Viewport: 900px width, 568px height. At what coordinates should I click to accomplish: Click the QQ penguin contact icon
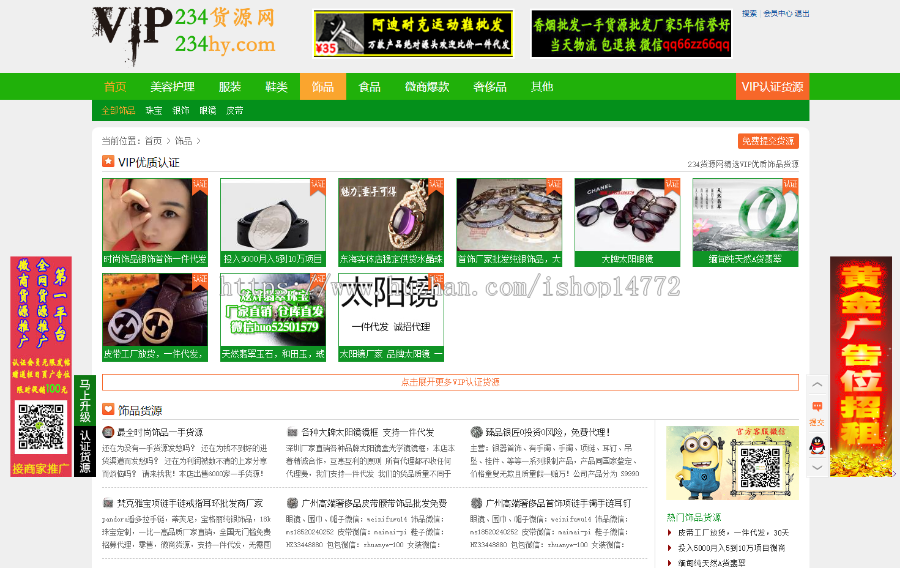(x=817, y=445)
